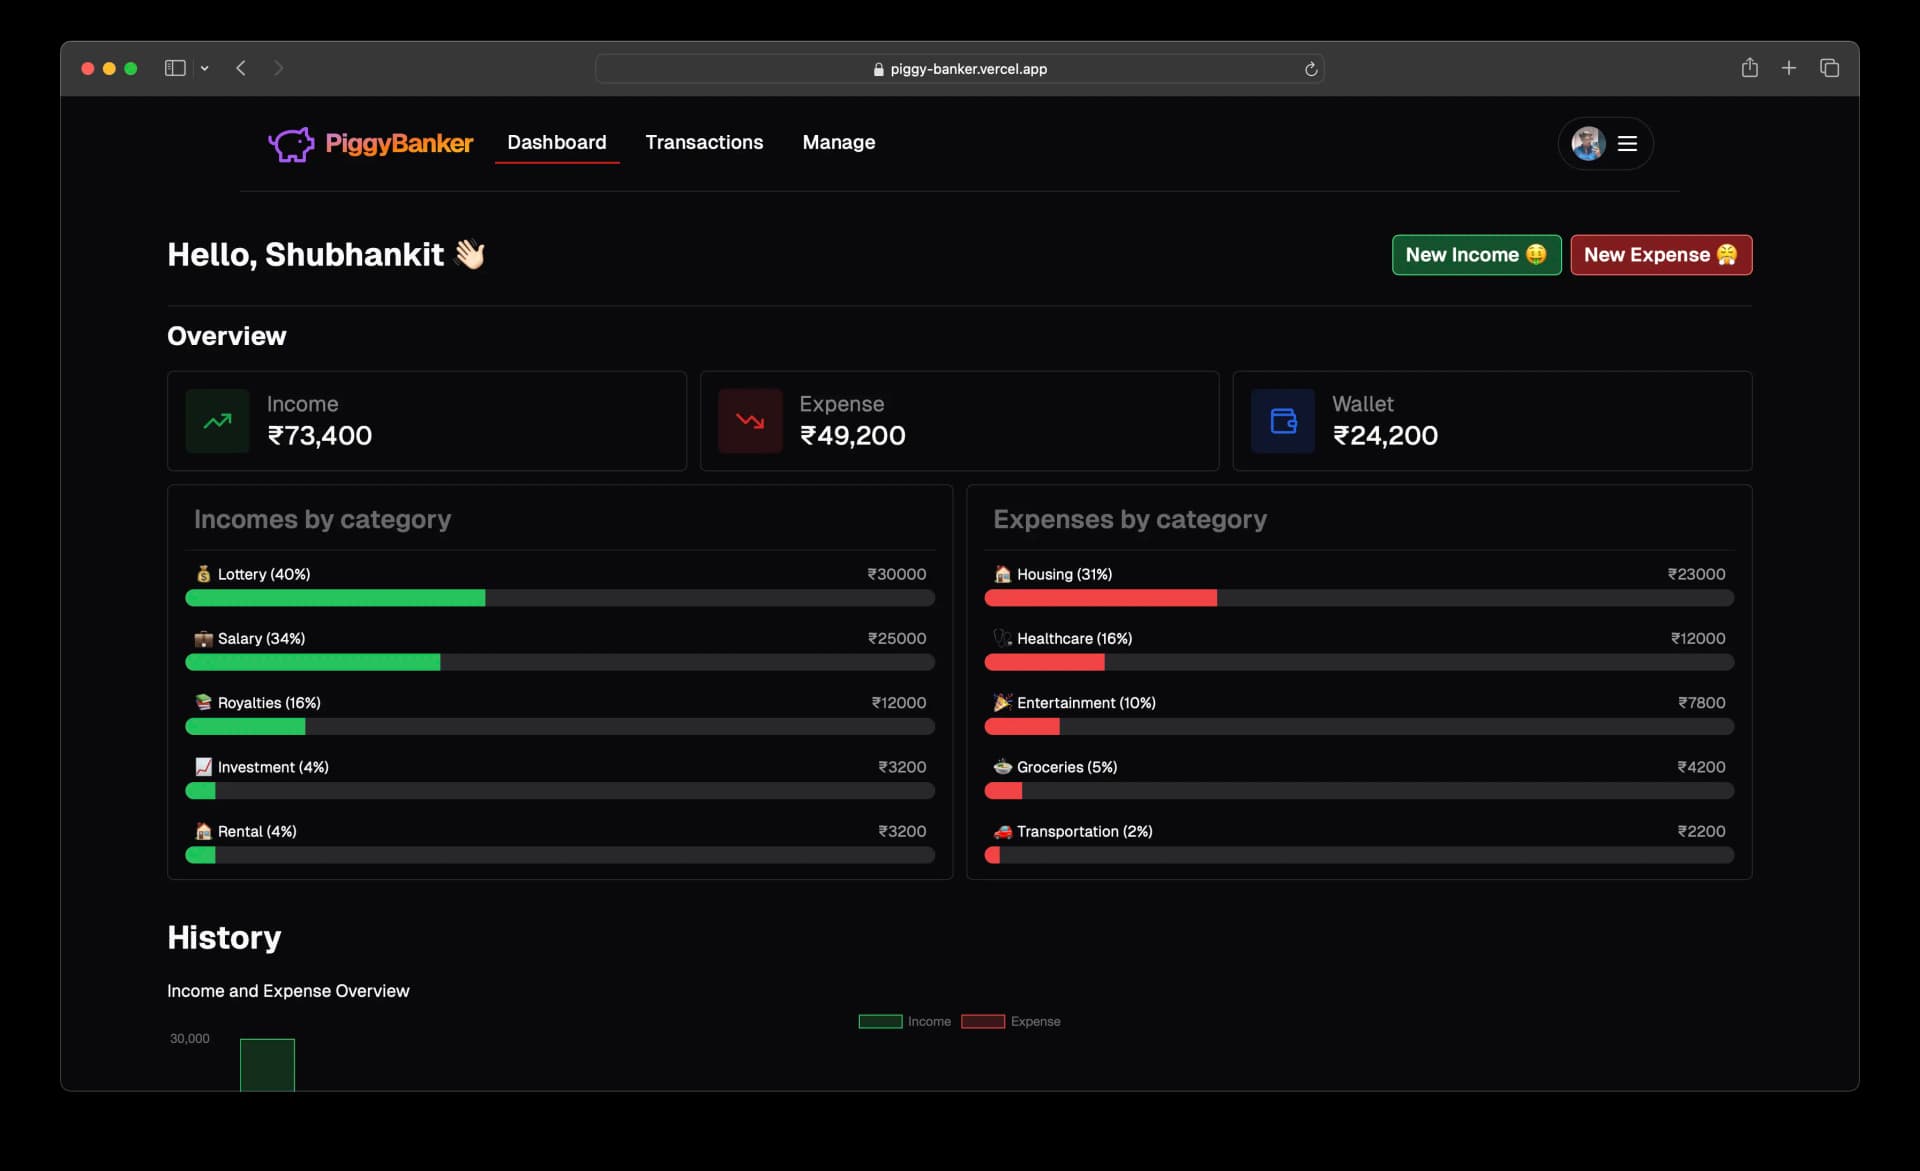
Task: Click the Investment chart icon
Action: (x=203, y=767)
